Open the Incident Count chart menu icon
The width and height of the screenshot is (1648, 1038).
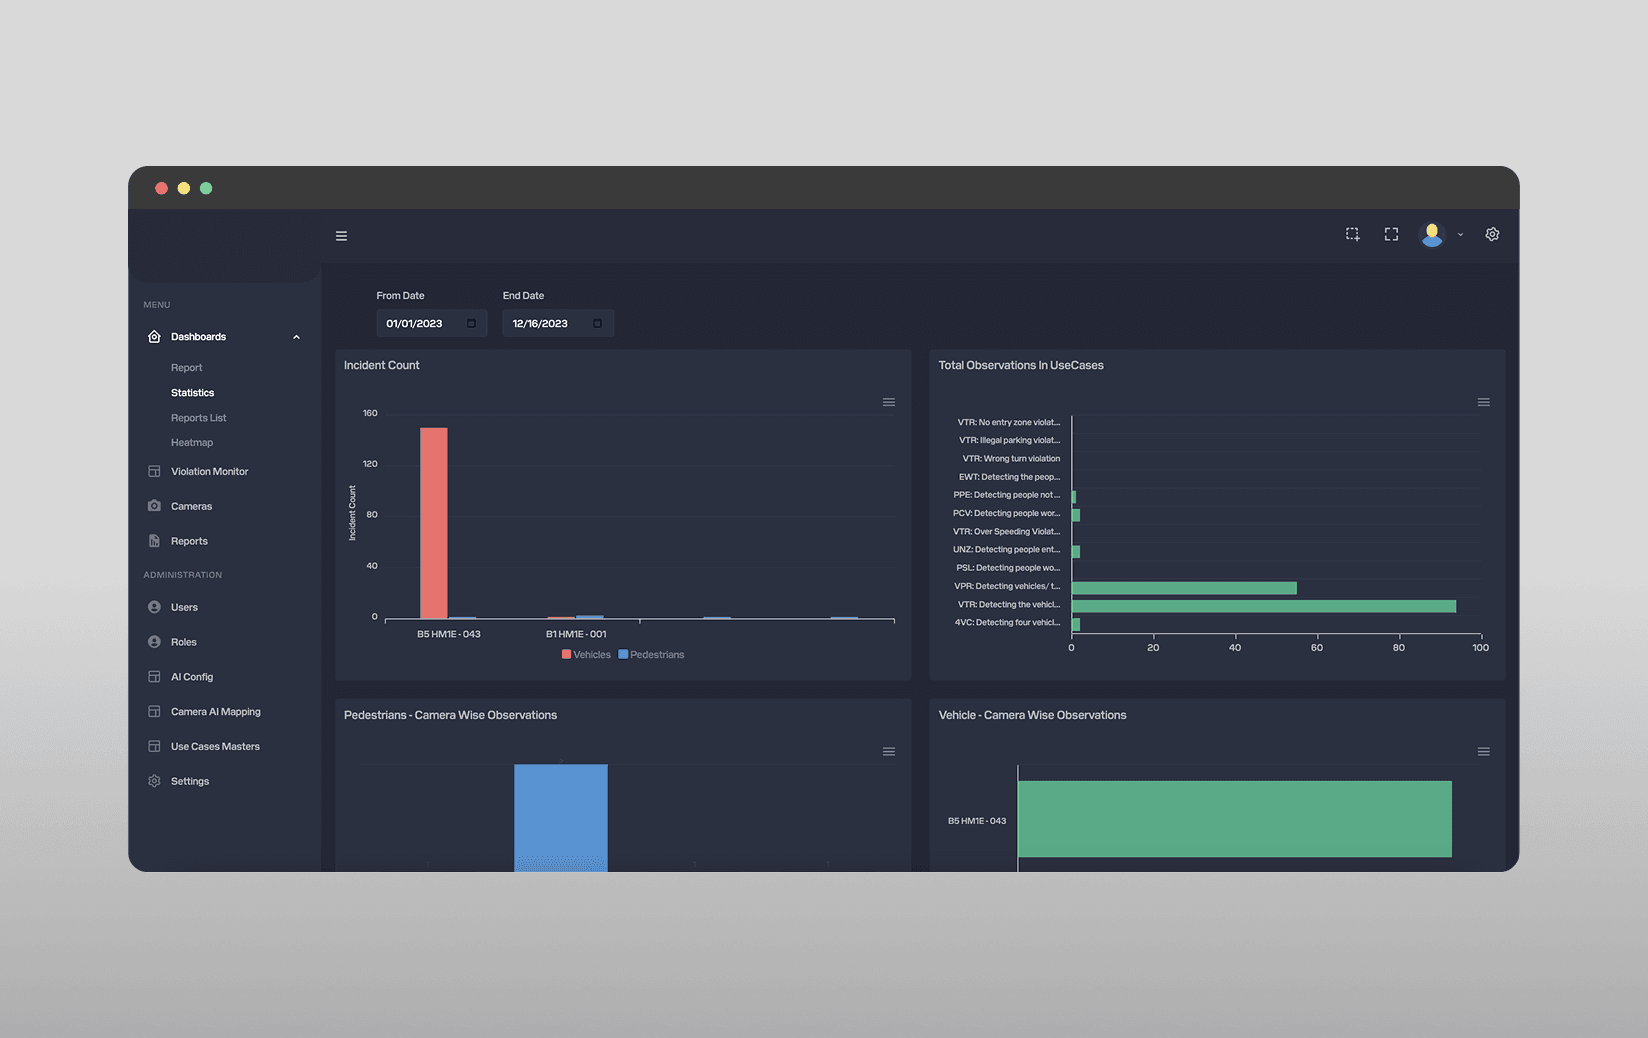click(x=888, y=402)
